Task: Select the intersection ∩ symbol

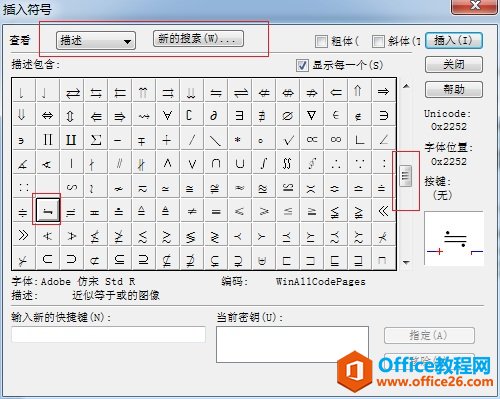Action: pyautogui.click(x=216, y=163)
